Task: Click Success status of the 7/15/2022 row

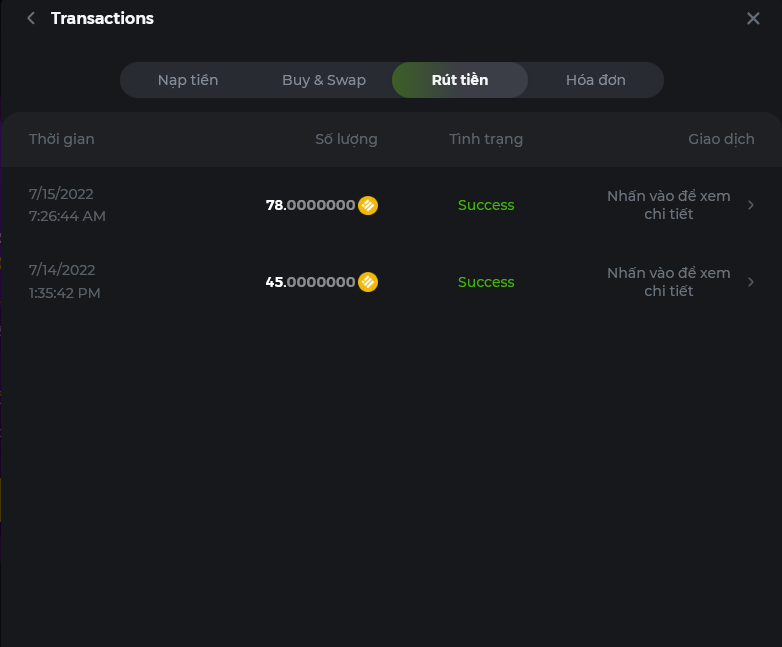Action: pos(486,205)
